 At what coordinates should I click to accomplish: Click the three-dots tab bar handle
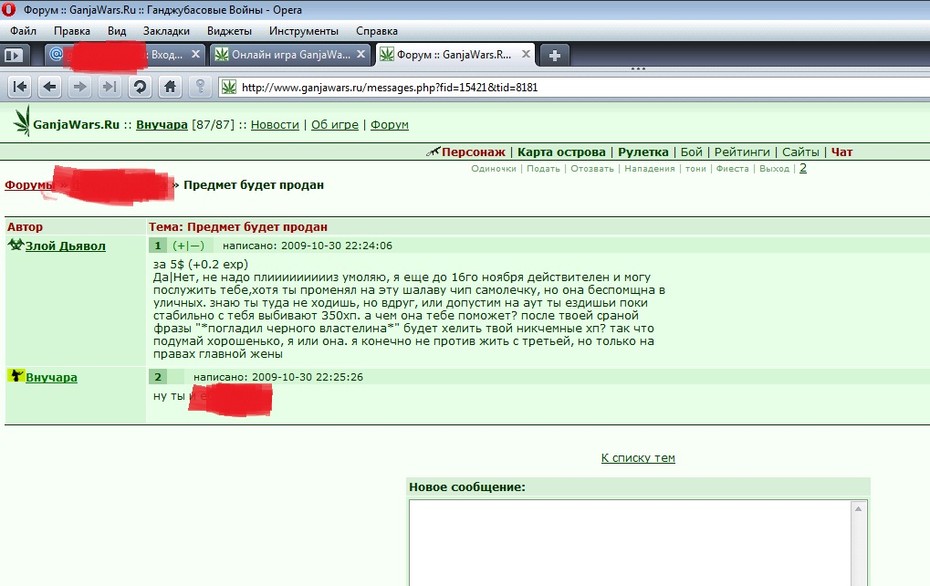(x=638, y=69)
